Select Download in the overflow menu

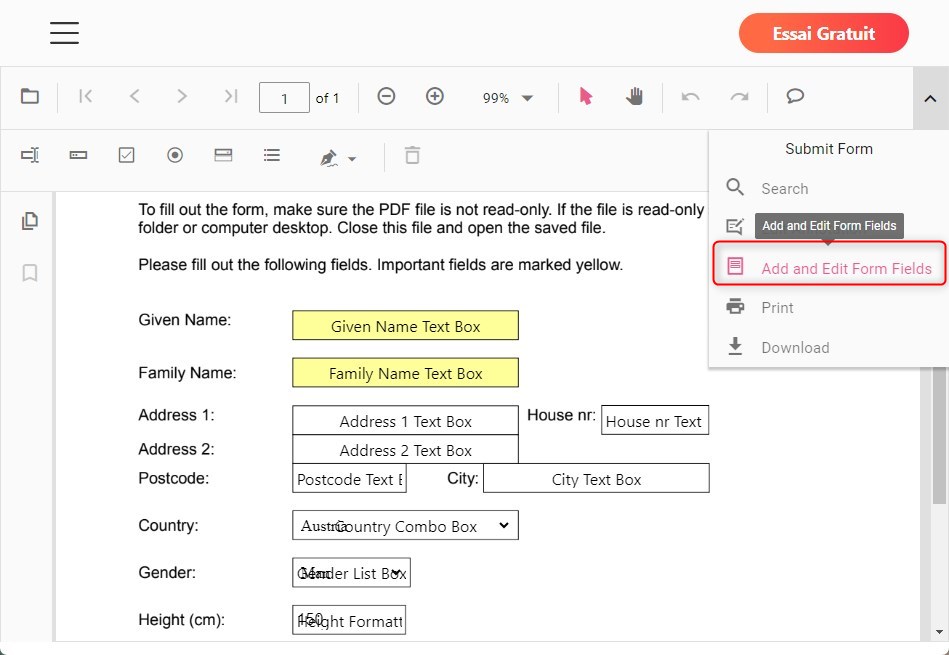click(795, 348)
